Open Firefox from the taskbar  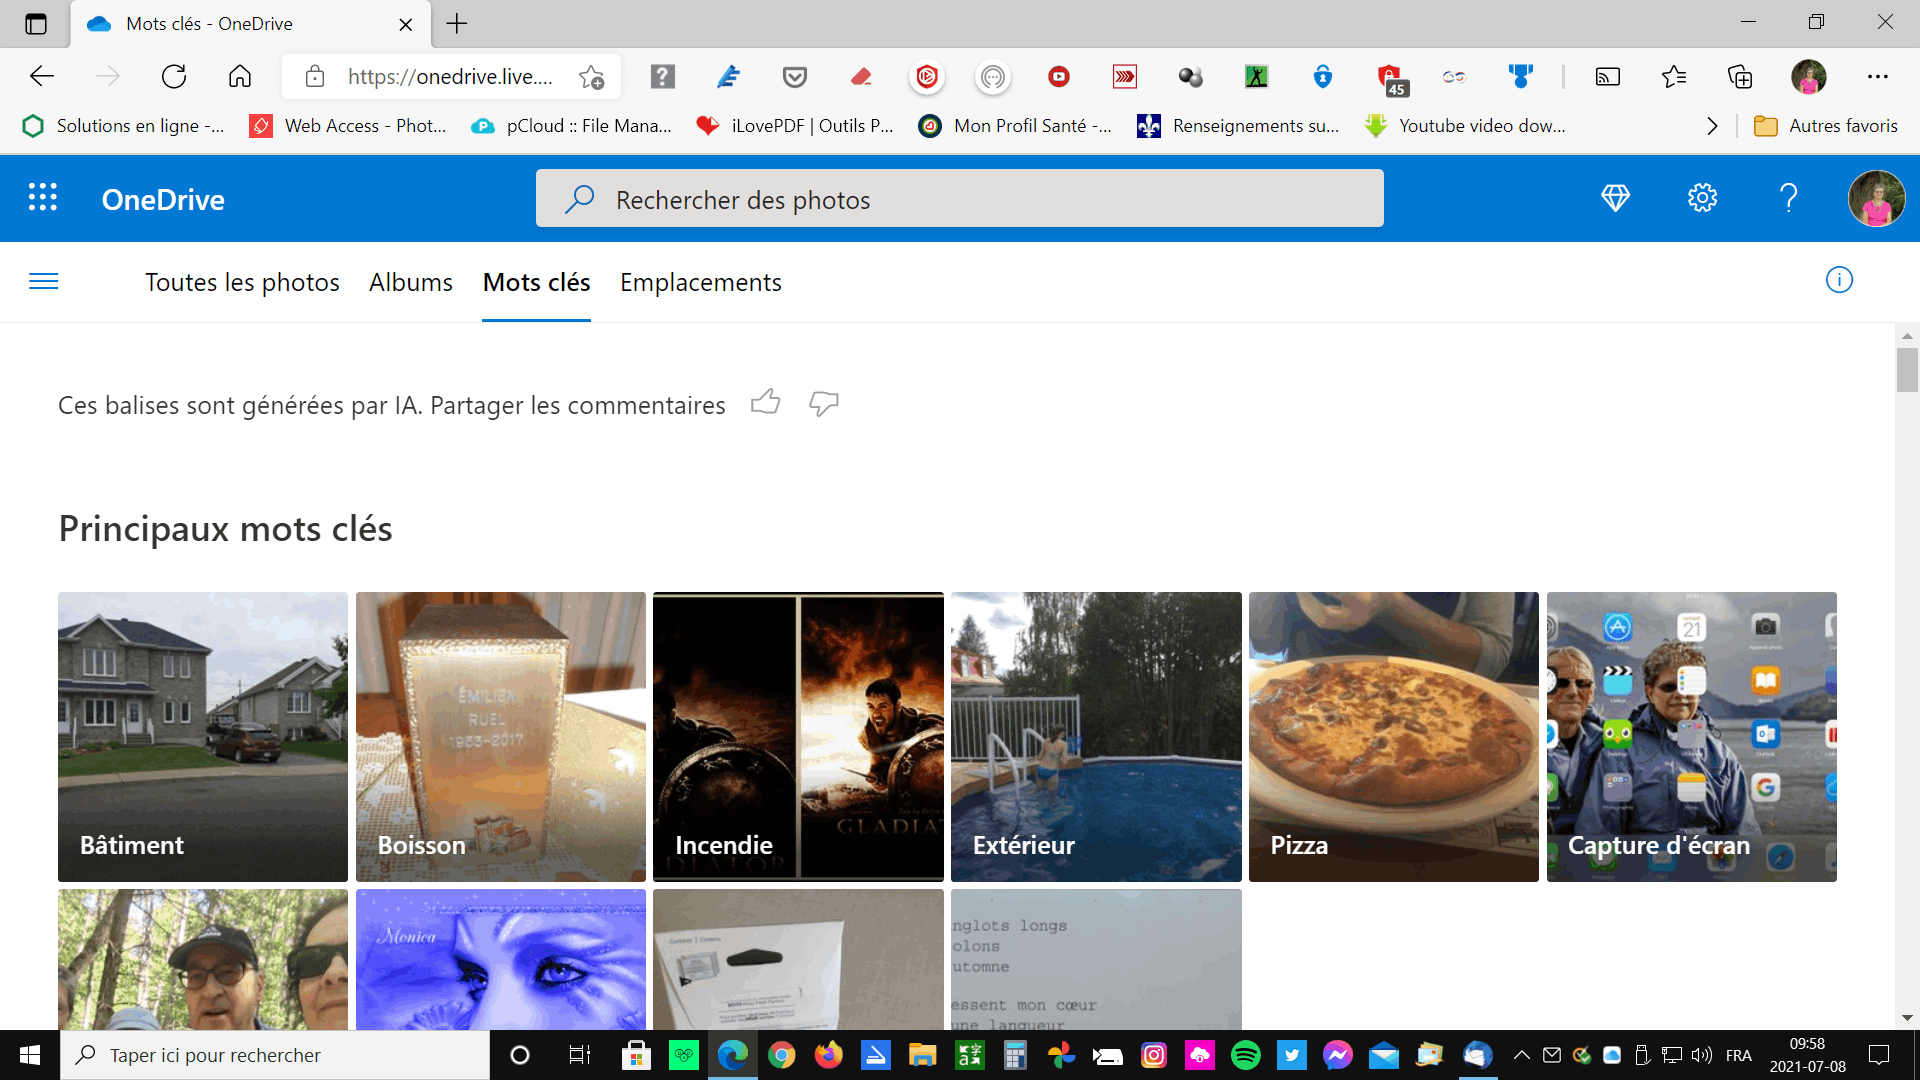tap(828, 1055)
